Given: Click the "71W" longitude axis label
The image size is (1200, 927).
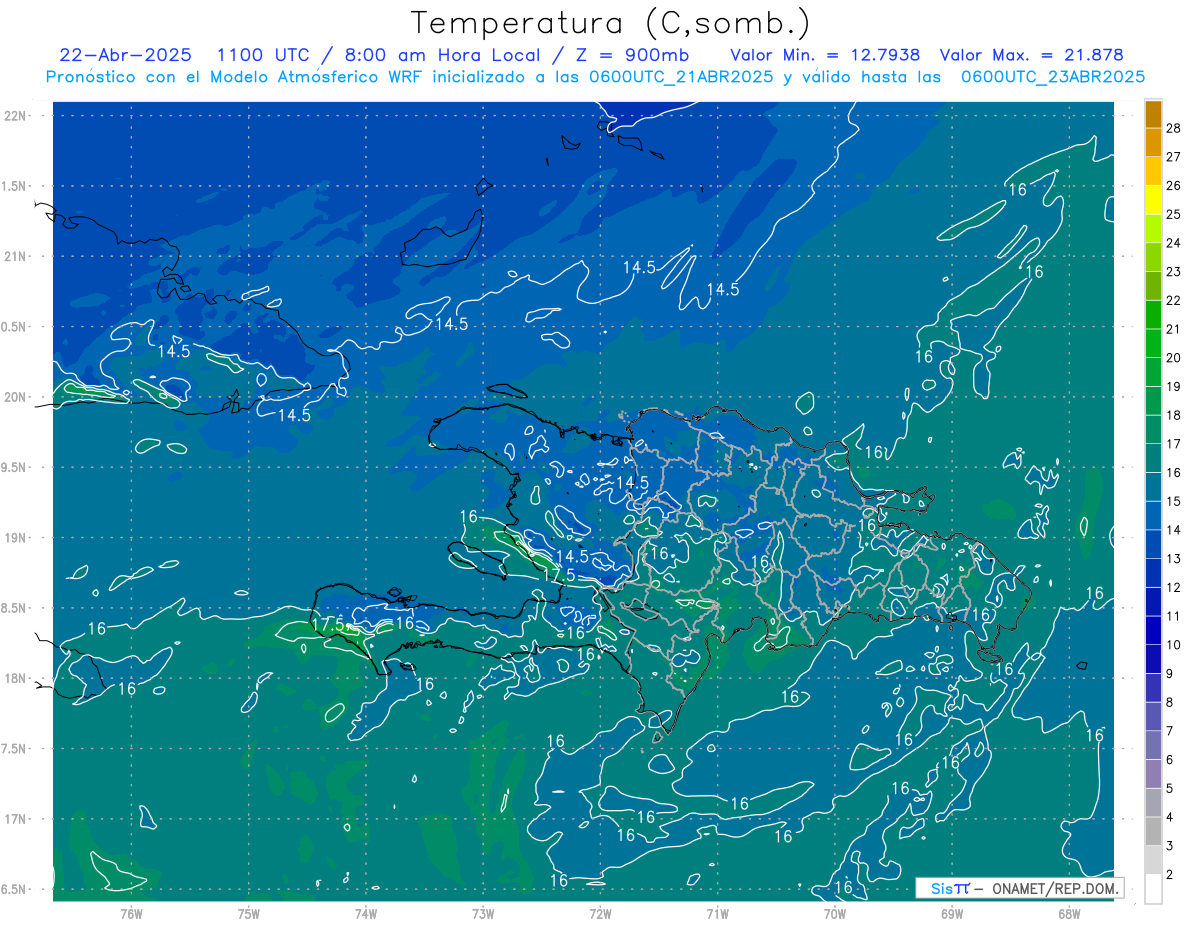Looking at the screenshot, I should (717, 913).
